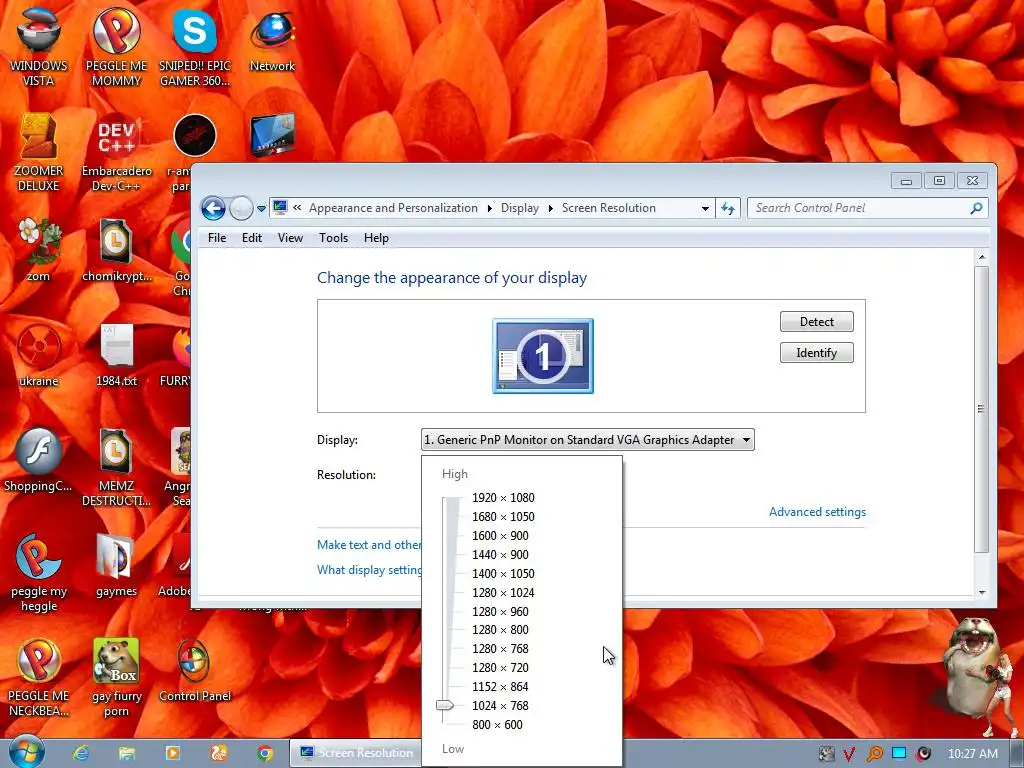The height and width of the screenshot is (768, 1024).
Task: Select the gaymes folder icon
Action: (116, 565)
